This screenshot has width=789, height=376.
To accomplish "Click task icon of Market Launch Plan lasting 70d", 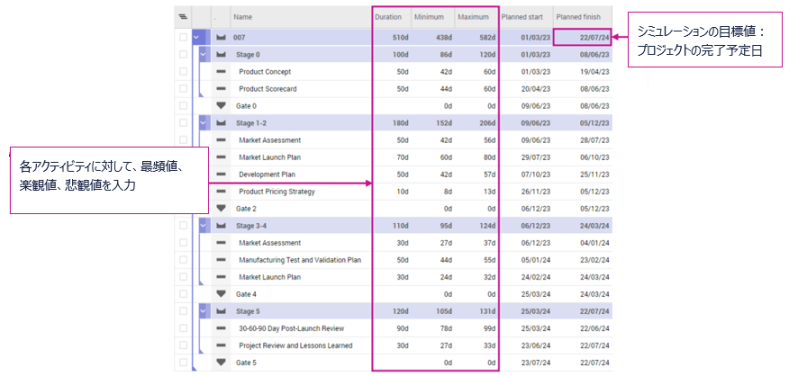I will (x=221, y=157).
